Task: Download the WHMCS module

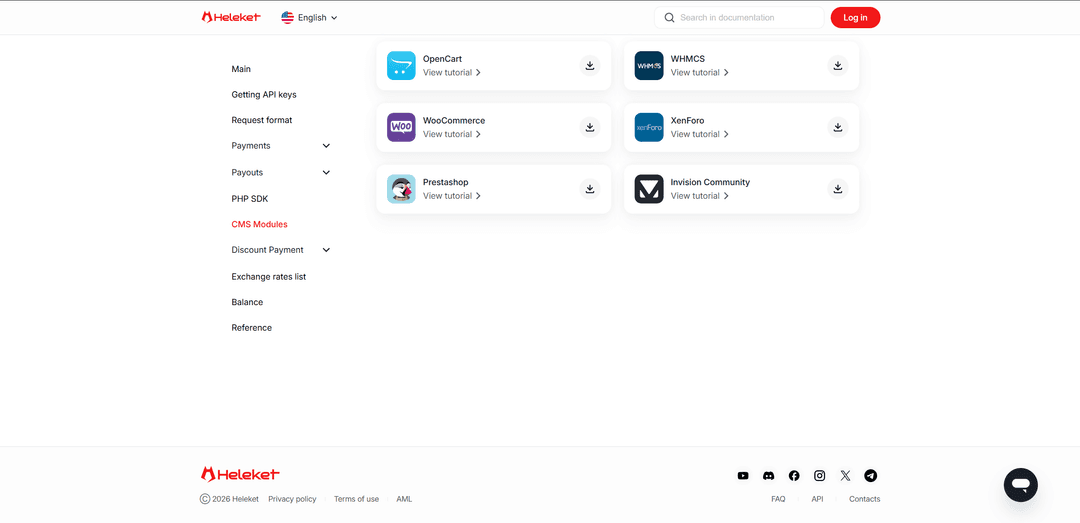Action: point(838,66)
